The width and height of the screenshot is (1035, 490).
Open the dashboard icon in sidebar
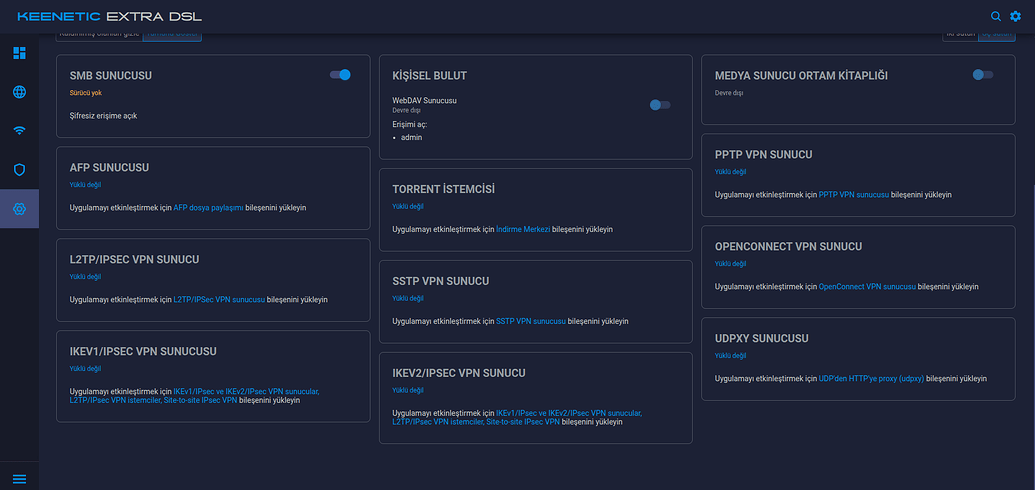(x=19, y=53)
